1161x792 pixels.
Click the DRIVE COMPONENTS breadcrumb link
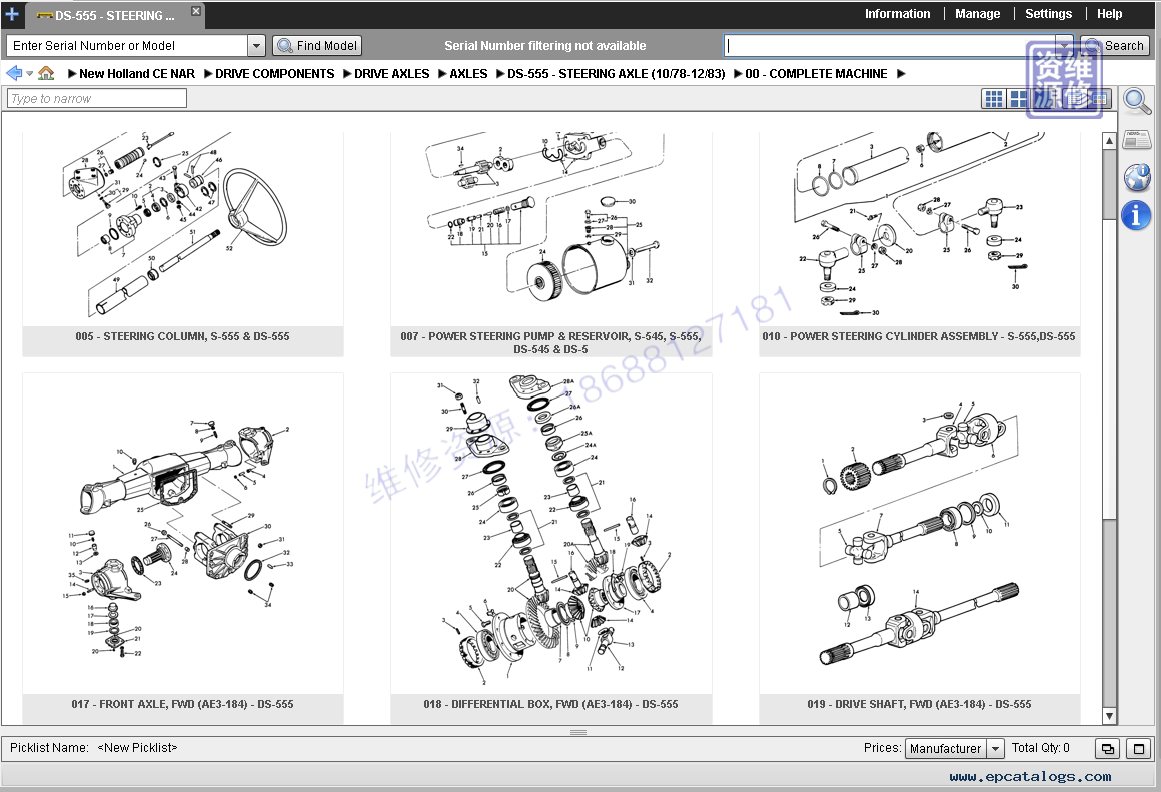coord(274,74)
